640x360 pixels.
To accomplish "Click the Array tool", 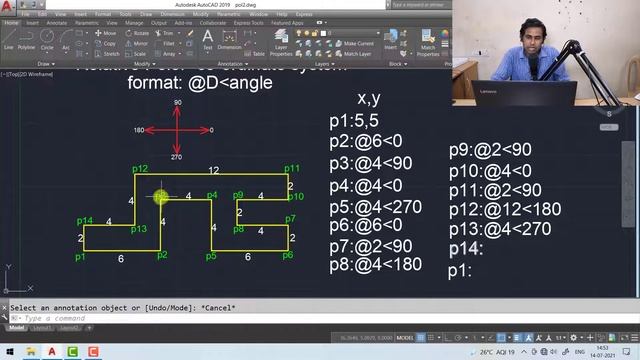I will pos(165,54).
